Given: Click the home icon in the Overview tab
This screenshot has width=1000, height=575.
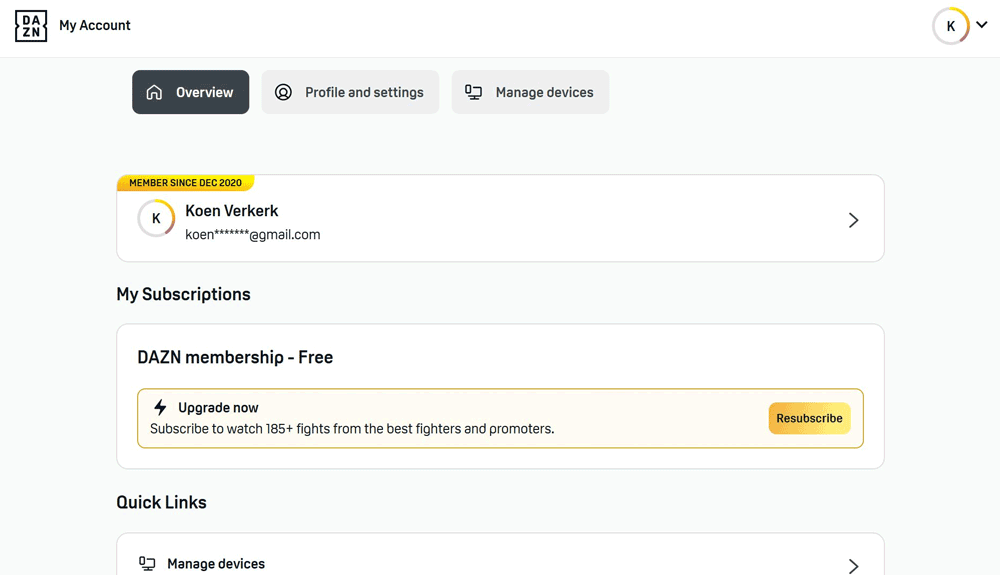Looking at the screenshot, I should pyautogui.click(x=154, y=92).
